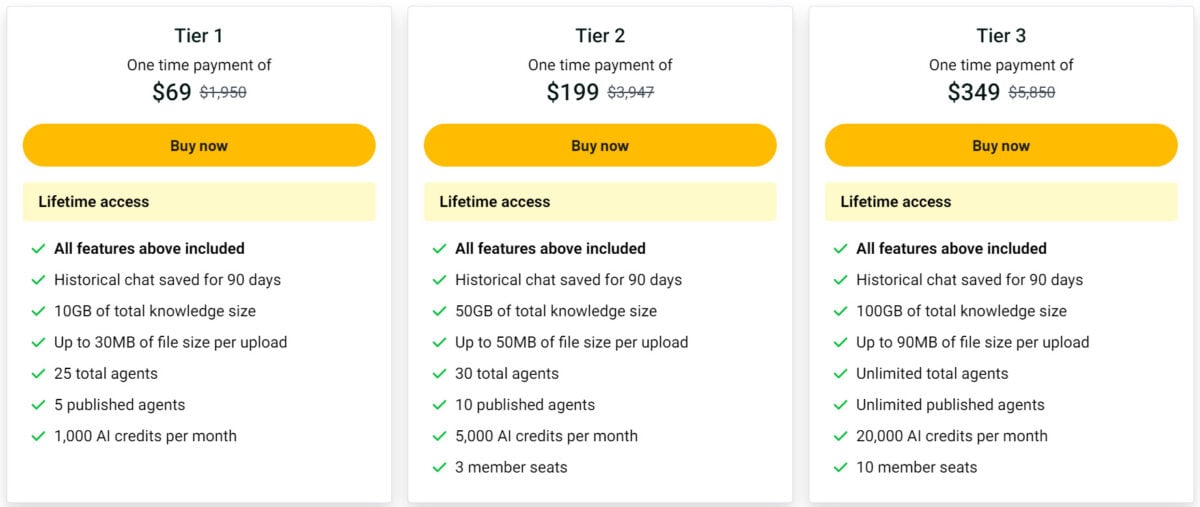Click checkmark beside 50GB of total knowledge size
Image resolution: width=1200 pixels, height=507 pixels.
tap(439, 311)
